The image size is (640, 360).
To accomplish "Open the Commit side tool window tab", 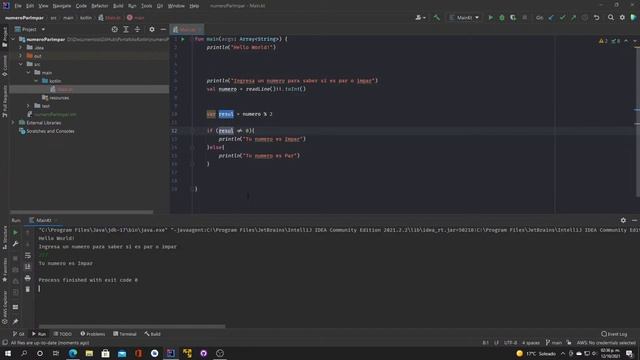I will click(x=4, y=66).
